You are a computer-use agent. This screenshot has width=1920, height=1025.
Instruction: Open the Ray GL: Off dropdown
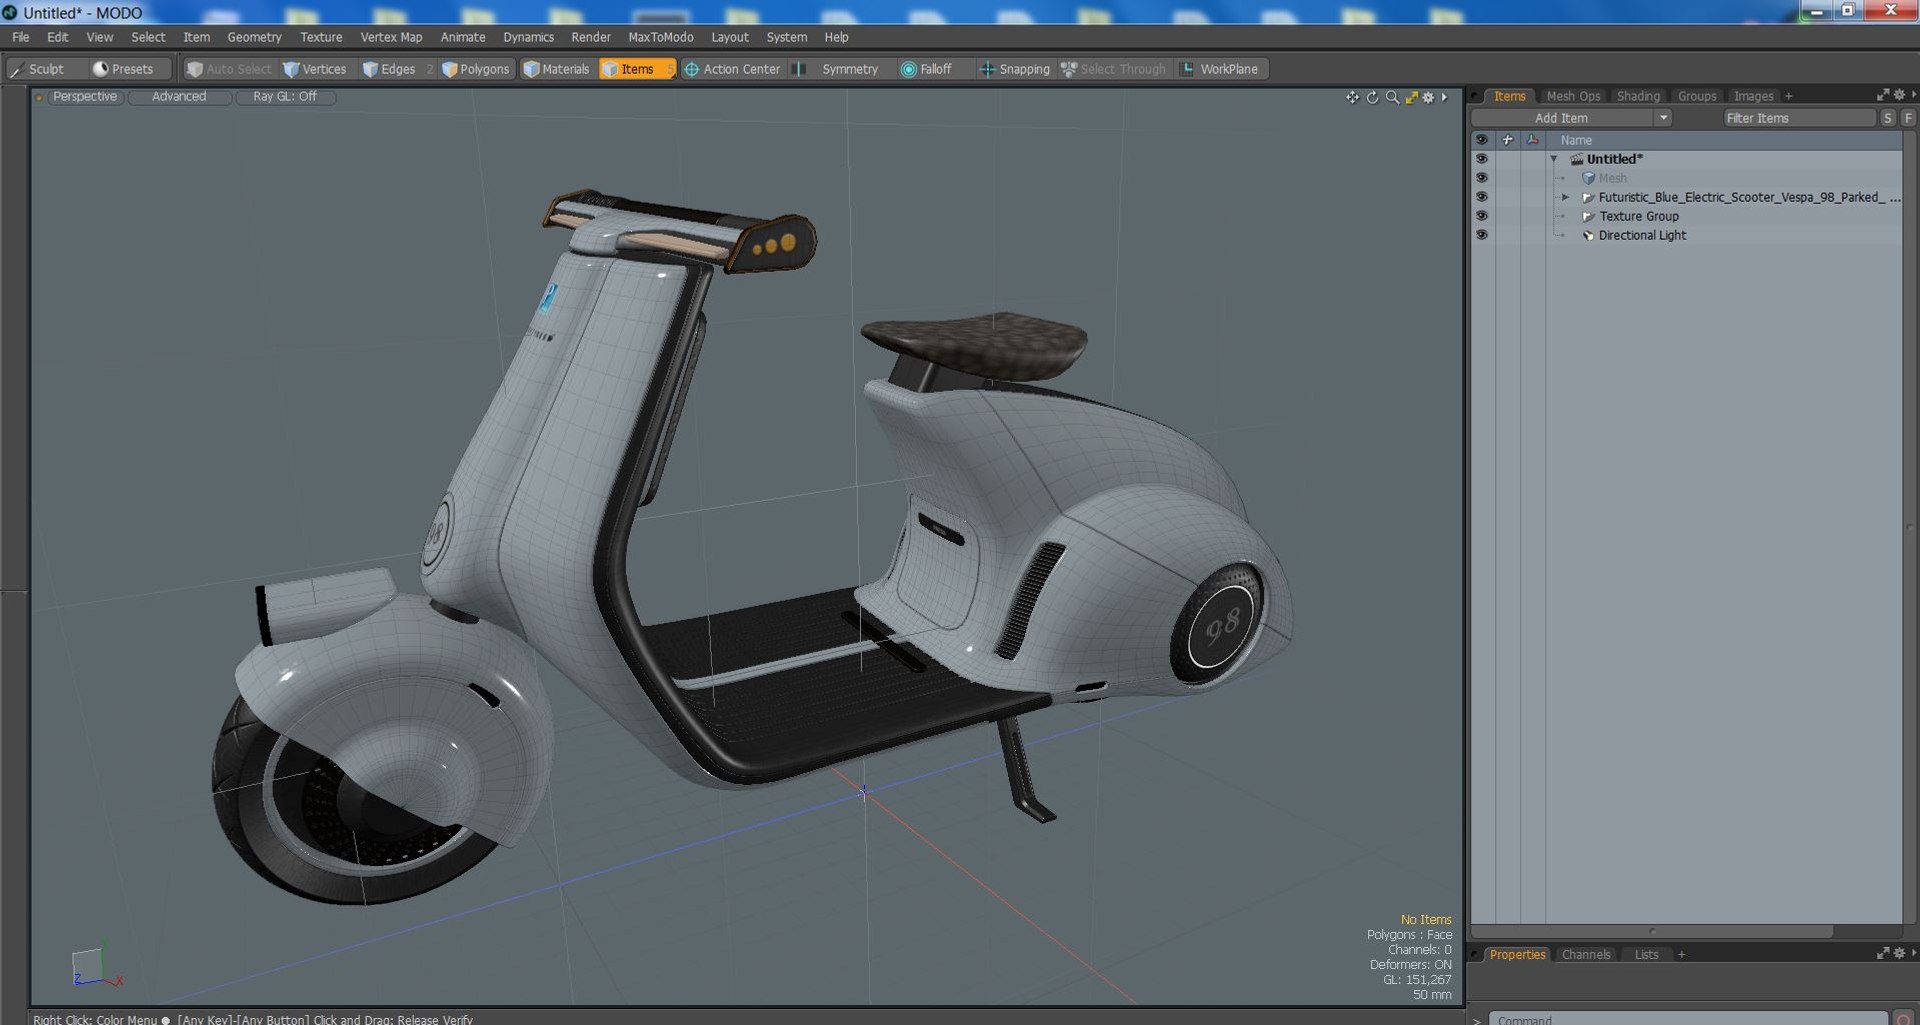point(285,97)
